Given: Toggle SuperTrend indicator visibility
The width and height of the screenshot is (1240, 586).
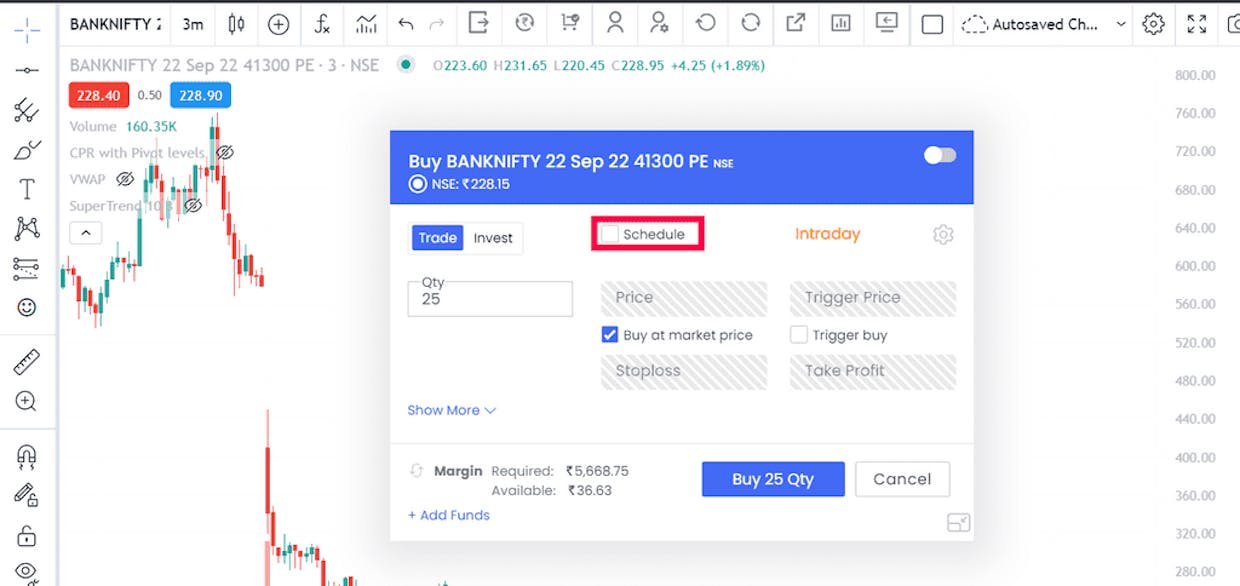Looking at the screenshot, I should click(x=193, y=205).
